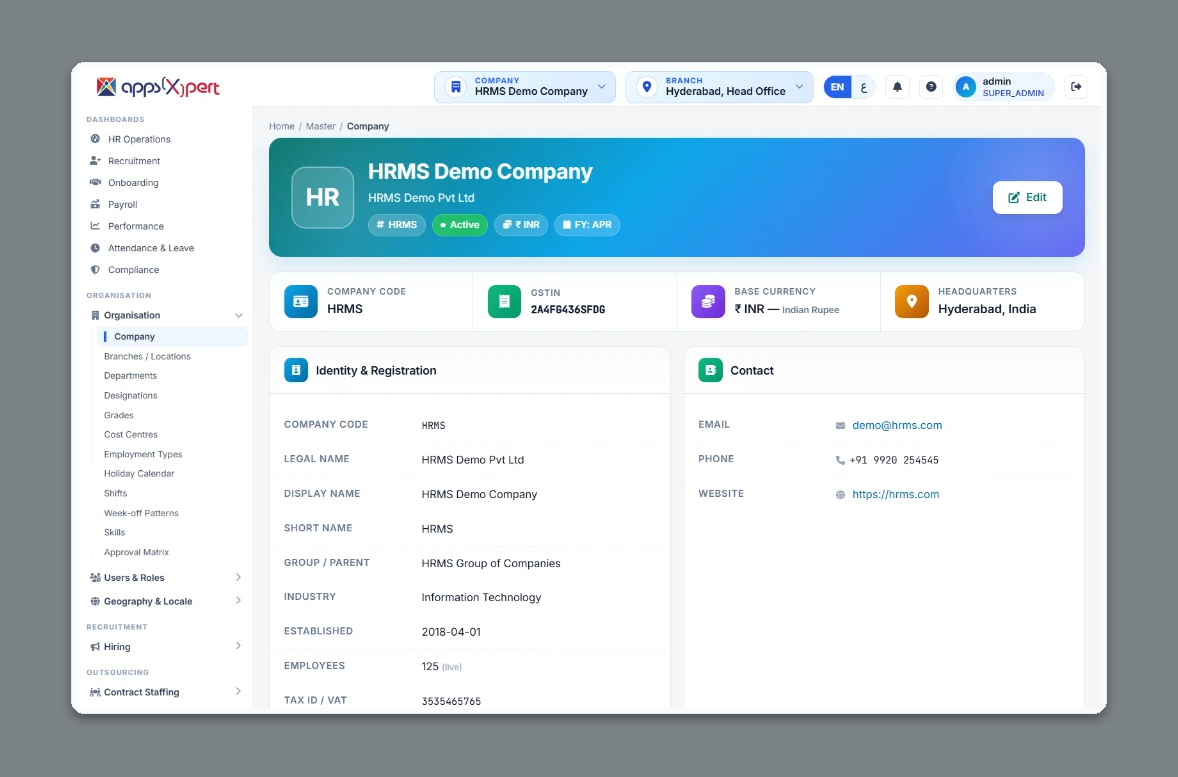This screenshot has width=1178, height=777.
Task: Click the FY: APR badge
Action: pos(587,225)
